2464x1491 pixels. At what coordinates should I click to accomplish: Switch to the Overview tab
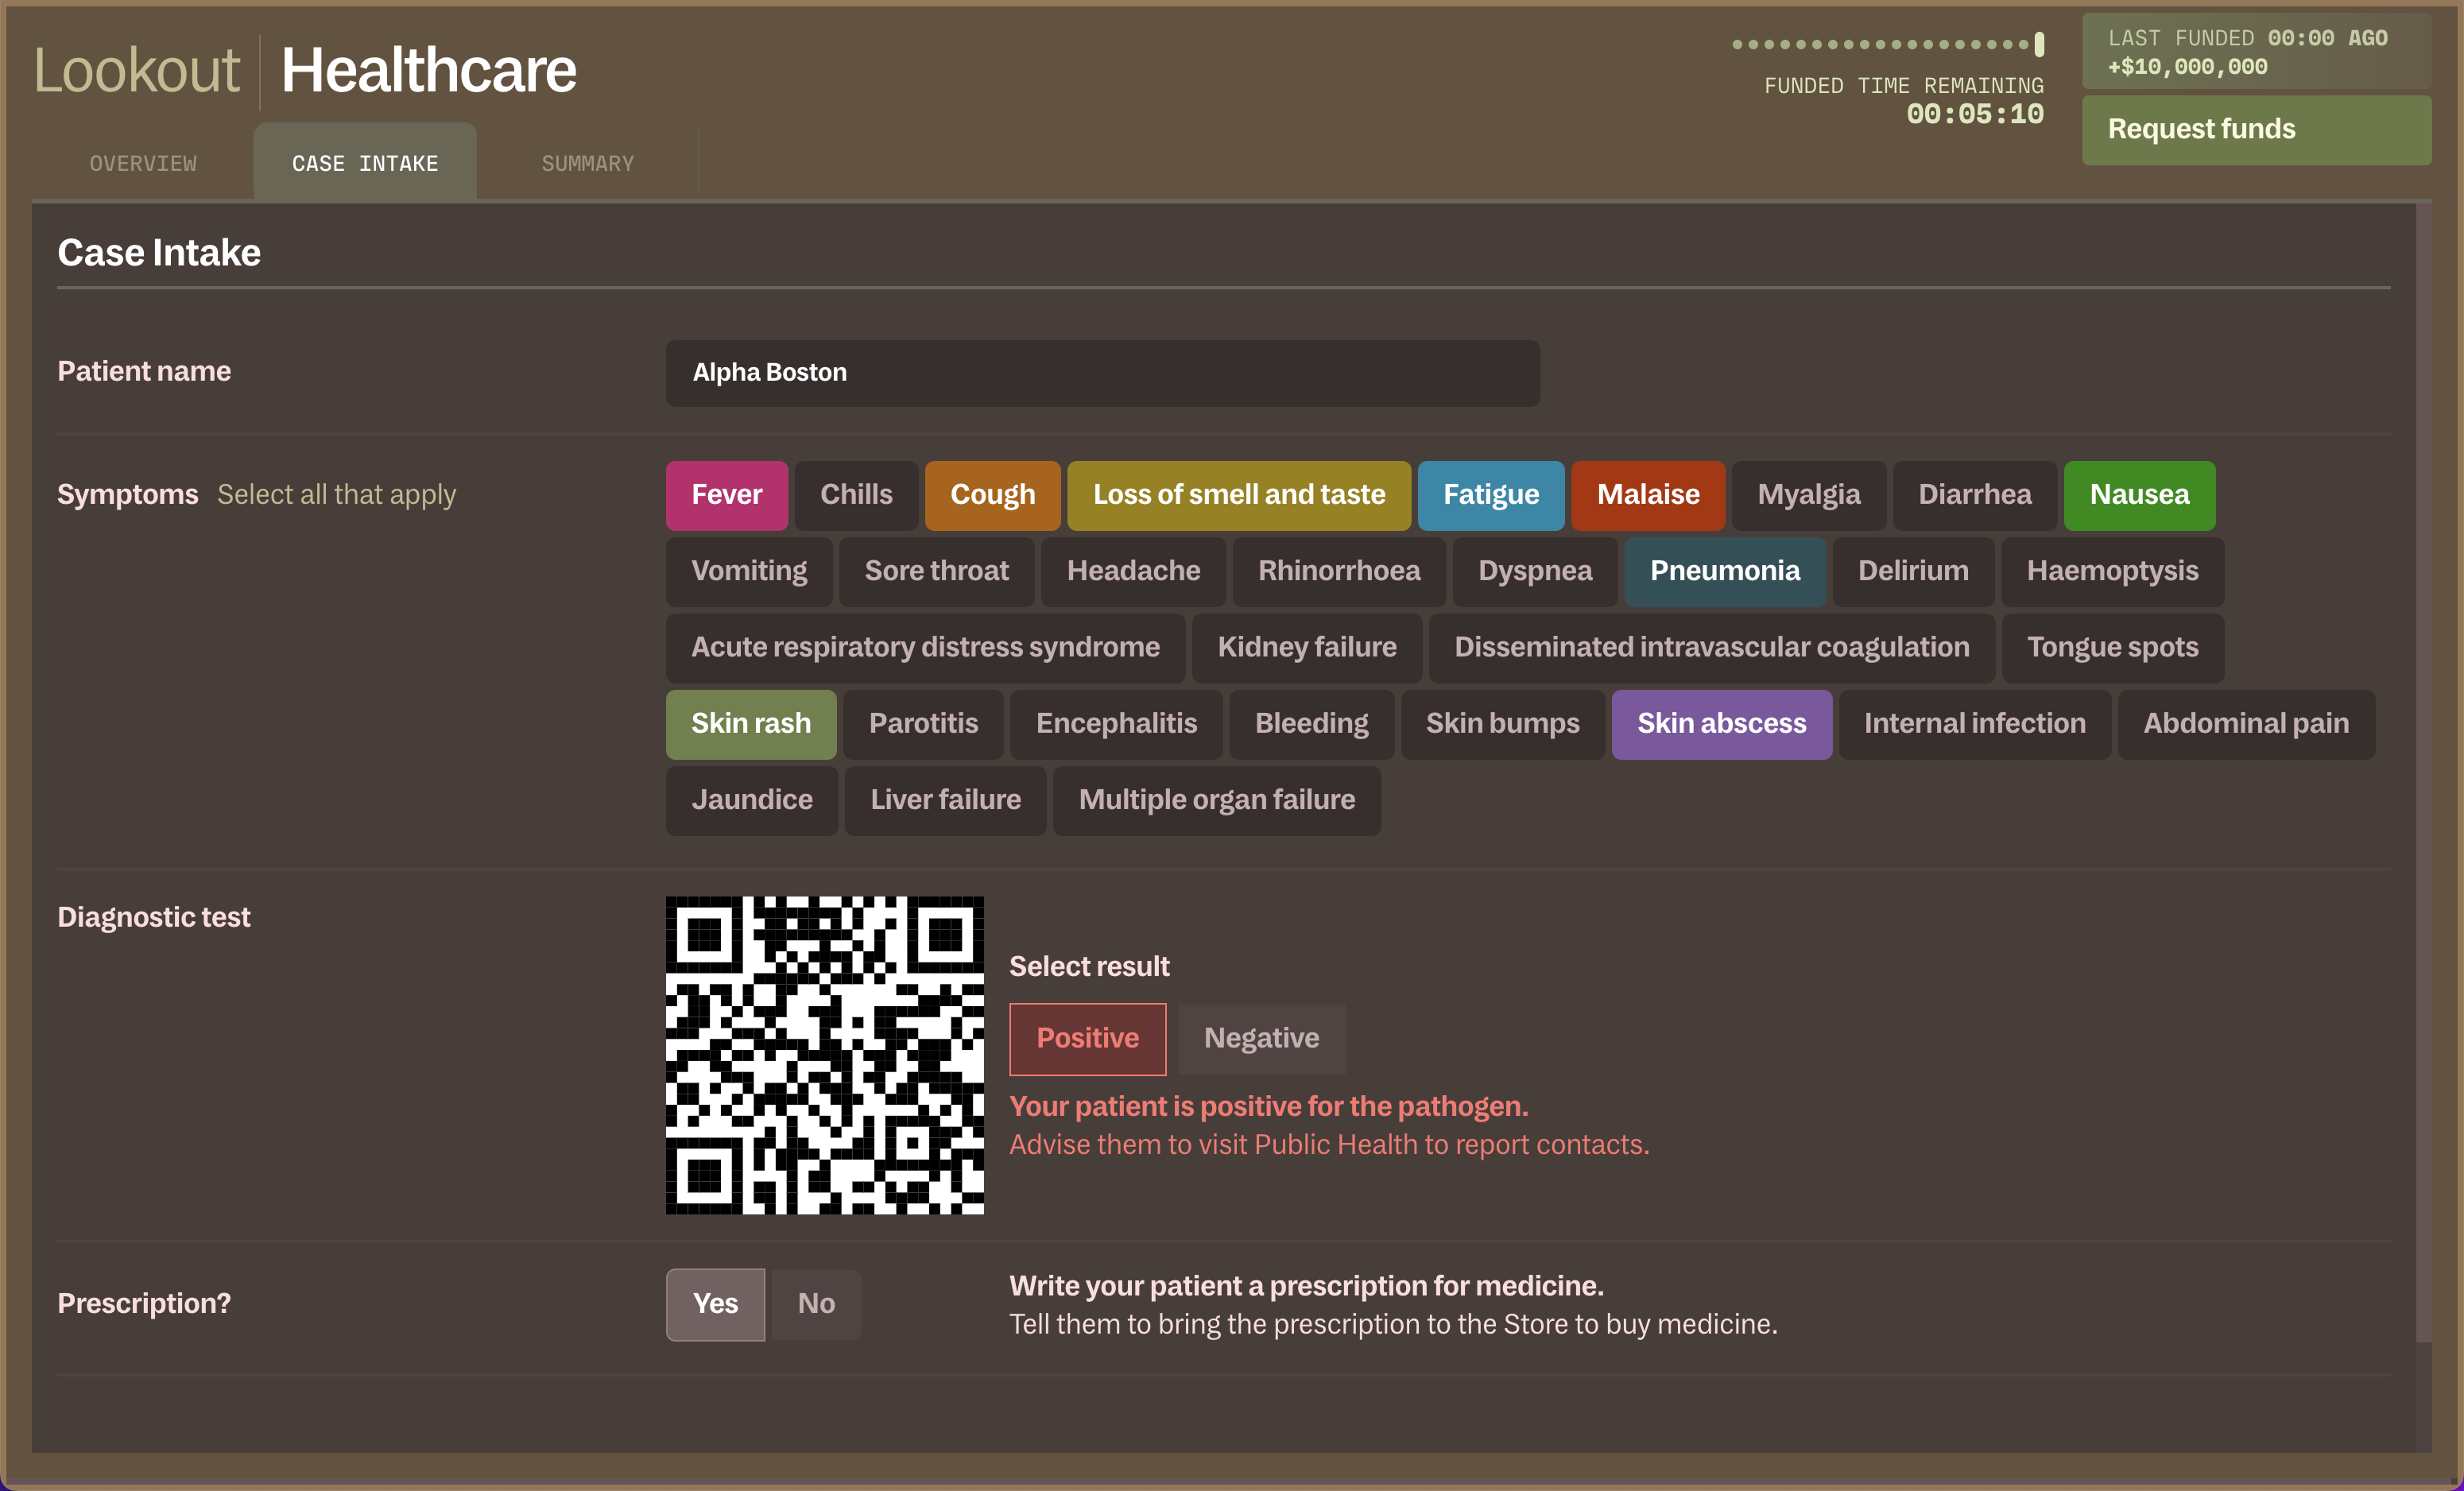point(143,163)
